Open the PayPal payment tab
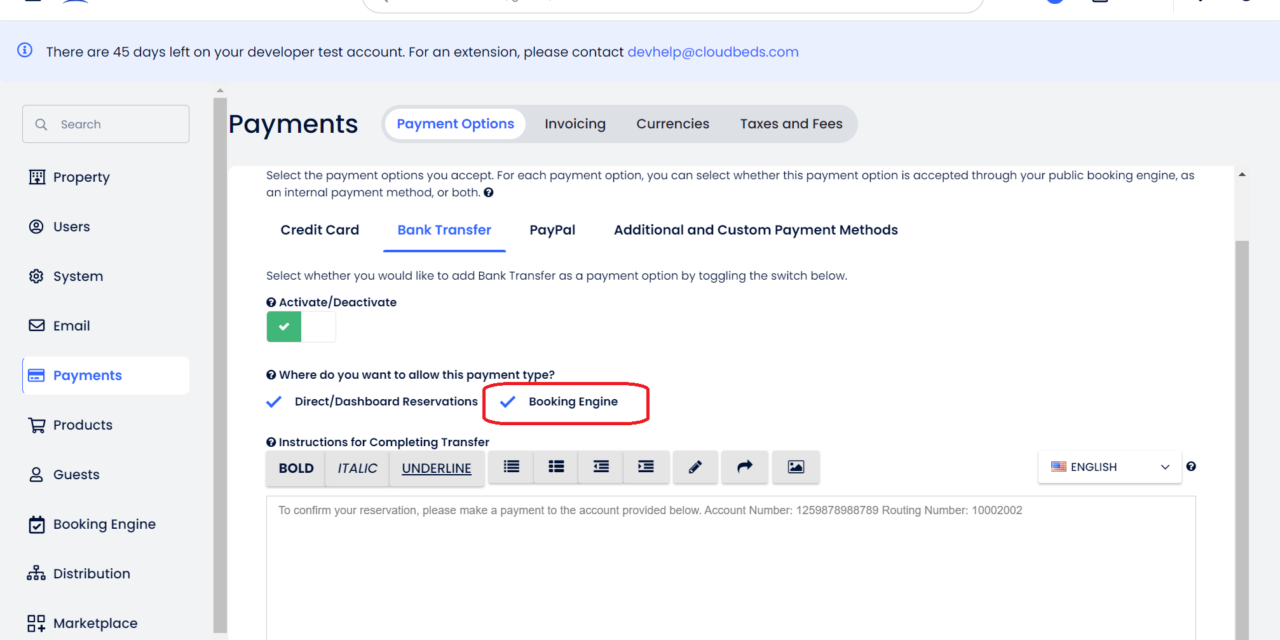The image size is (1280, 640). click(552, 229)
